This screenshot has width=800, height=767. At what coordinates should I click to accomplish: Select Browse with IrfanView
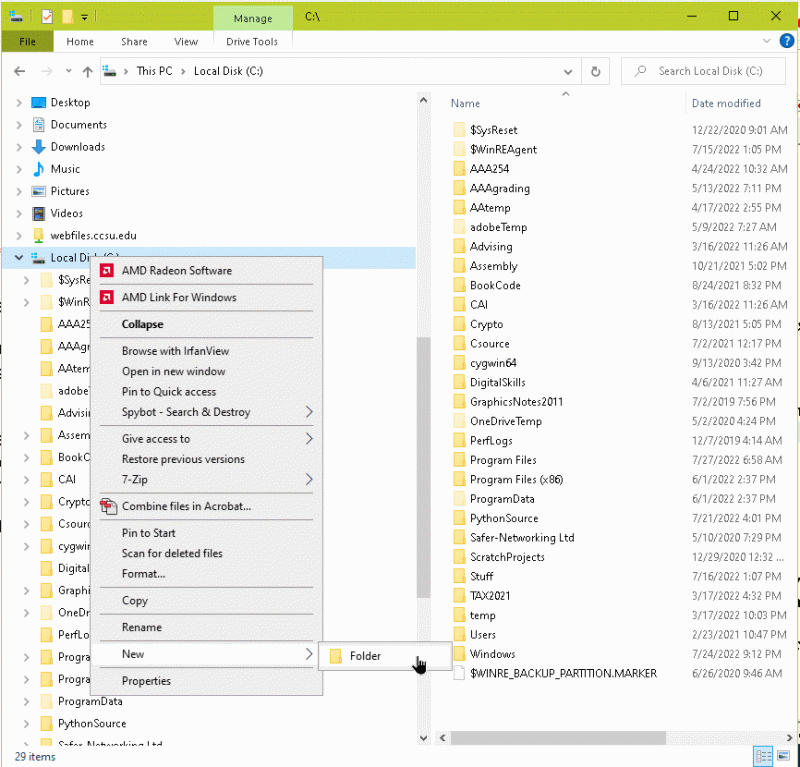coord(206,351)
